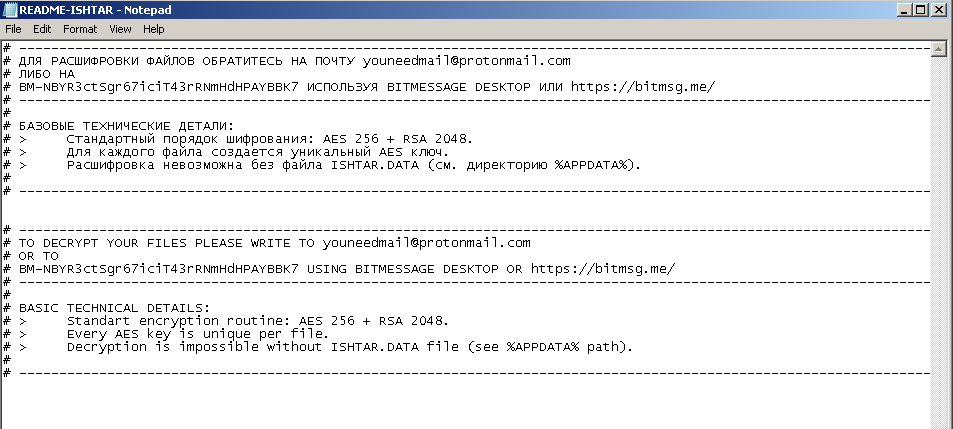
Task: Show the Help menu
Action: [153, 29]
